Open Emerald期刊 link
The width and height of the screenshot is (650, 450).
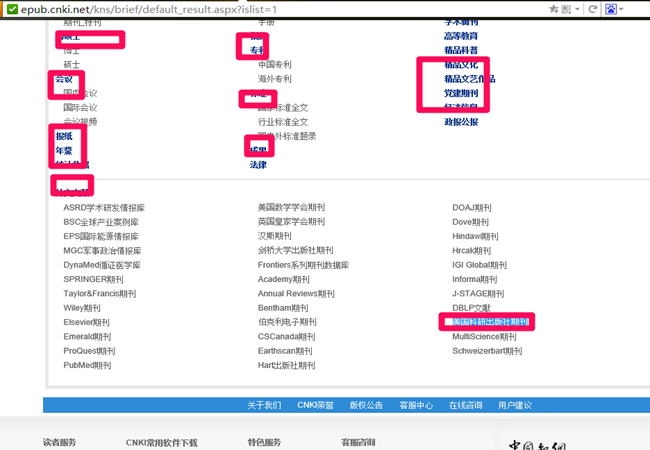point(87,336)
